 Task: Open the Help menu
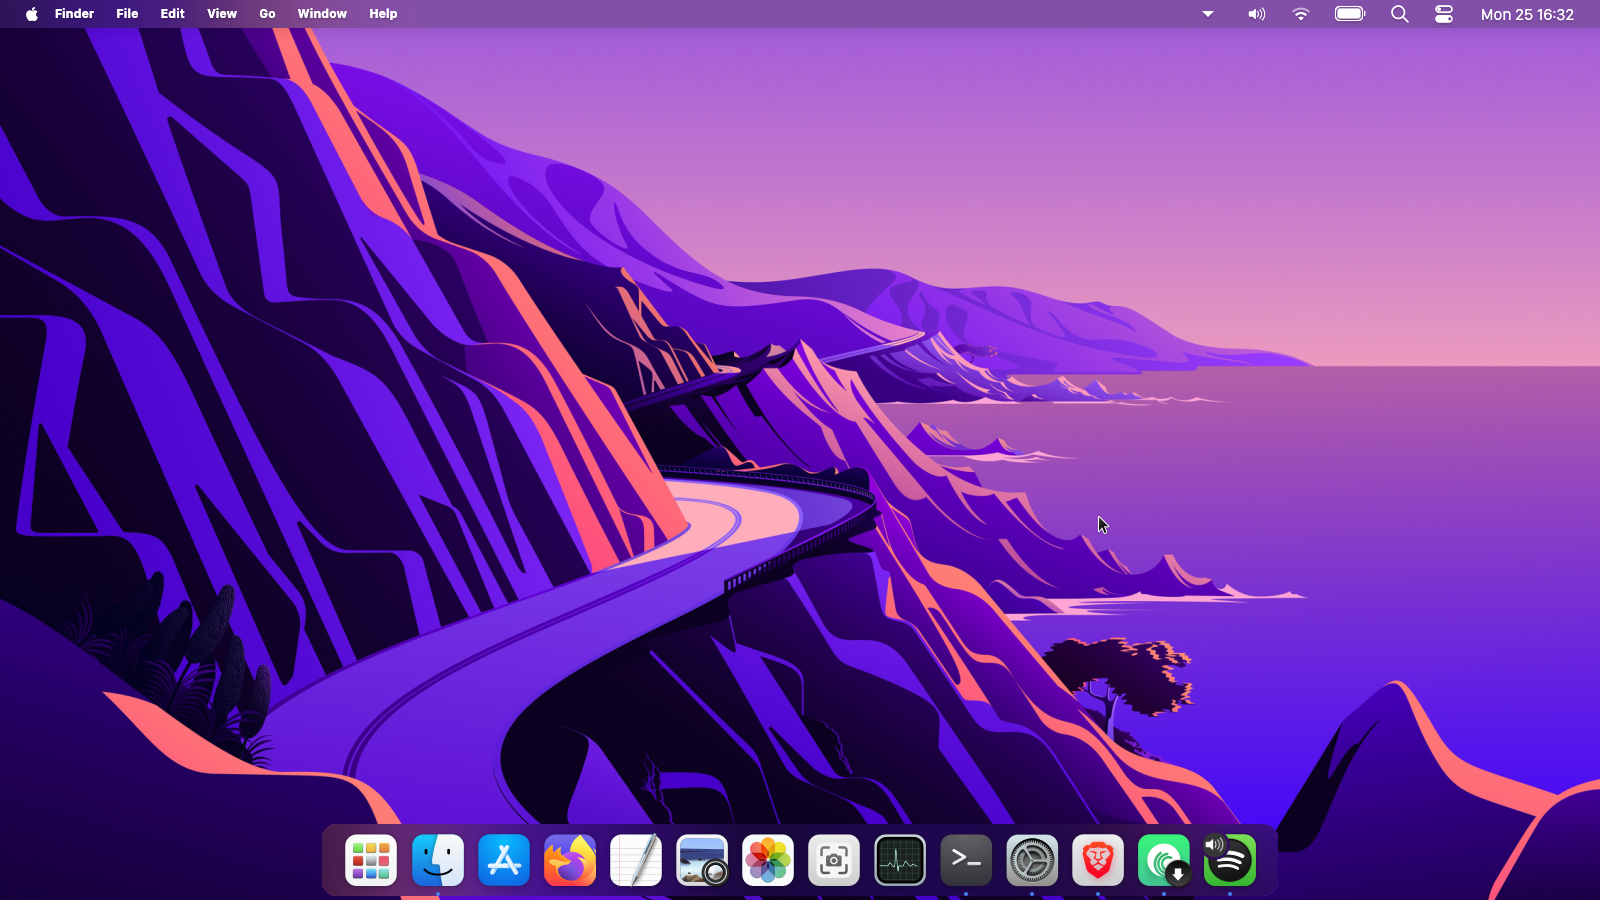383,14
